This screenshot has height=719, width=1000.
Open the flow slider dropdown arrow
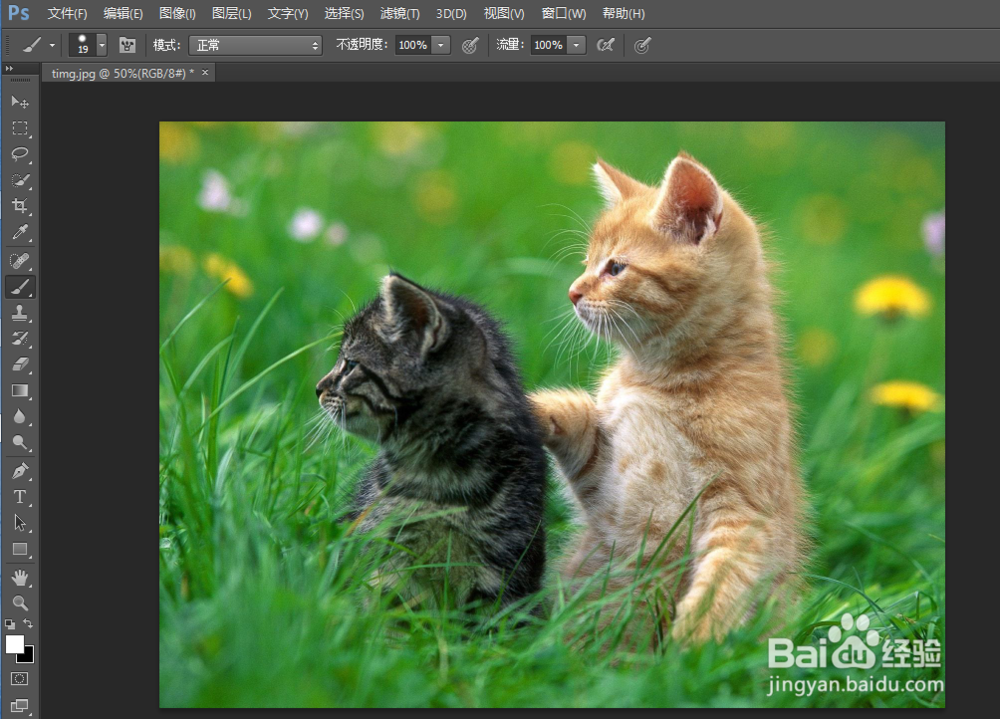[577, 45]
